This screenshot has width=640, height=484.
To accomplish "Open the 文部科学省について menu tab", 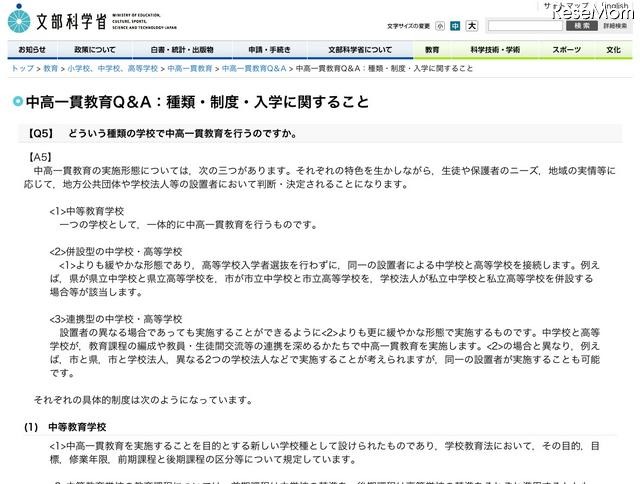I will click(x=360, y=50).
